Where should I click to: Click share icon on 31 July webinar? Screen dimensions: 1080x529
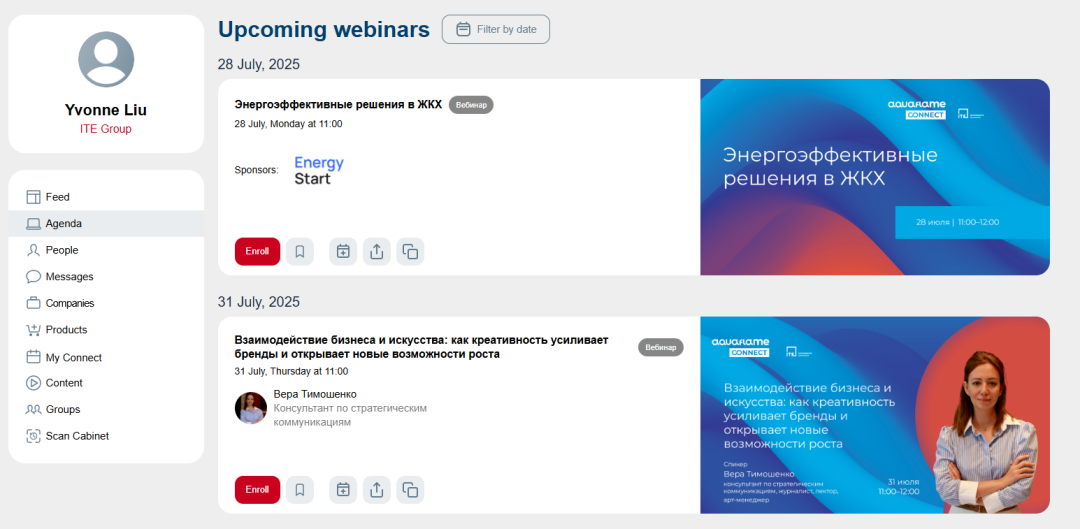(376, 490)
